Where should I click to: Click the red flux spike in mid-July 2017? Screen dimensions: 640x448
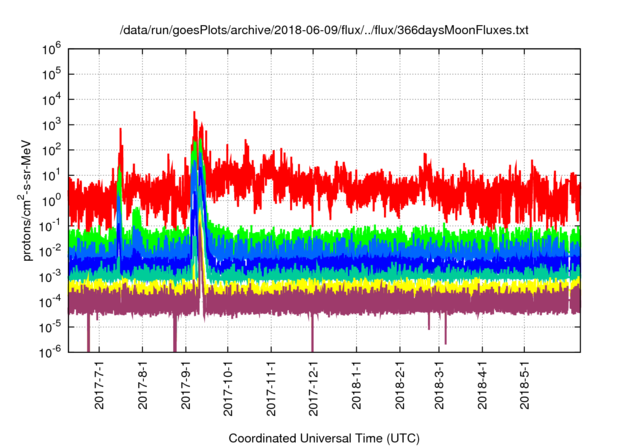[121, 132]
